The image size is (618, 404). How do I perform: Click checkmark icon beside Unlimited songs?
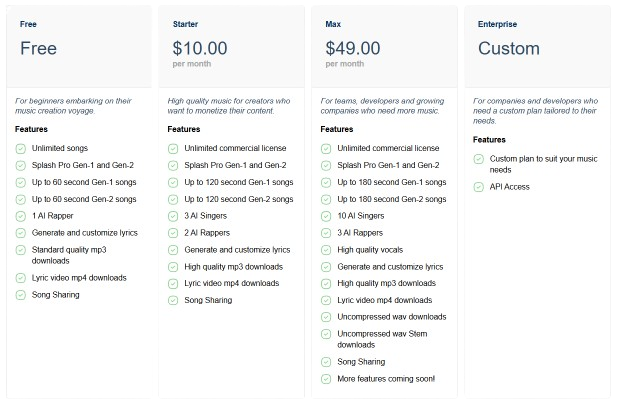pyautogui.click(x=20, y=149)
